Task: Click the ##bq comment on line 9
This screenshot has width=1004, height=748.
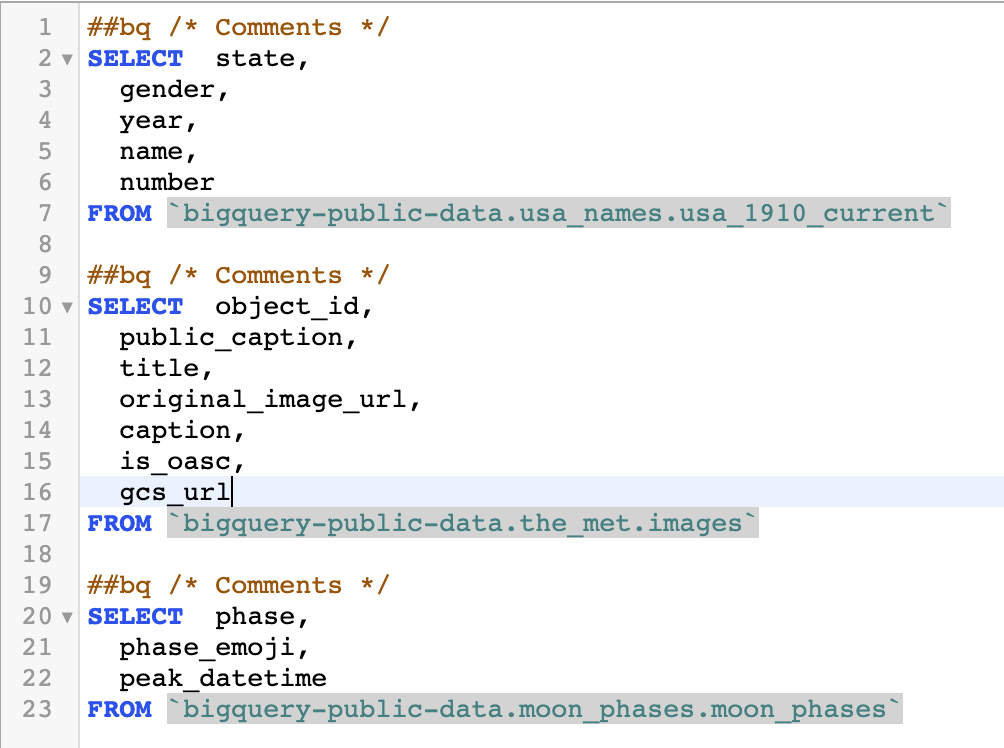Action: tap(238, 275)
